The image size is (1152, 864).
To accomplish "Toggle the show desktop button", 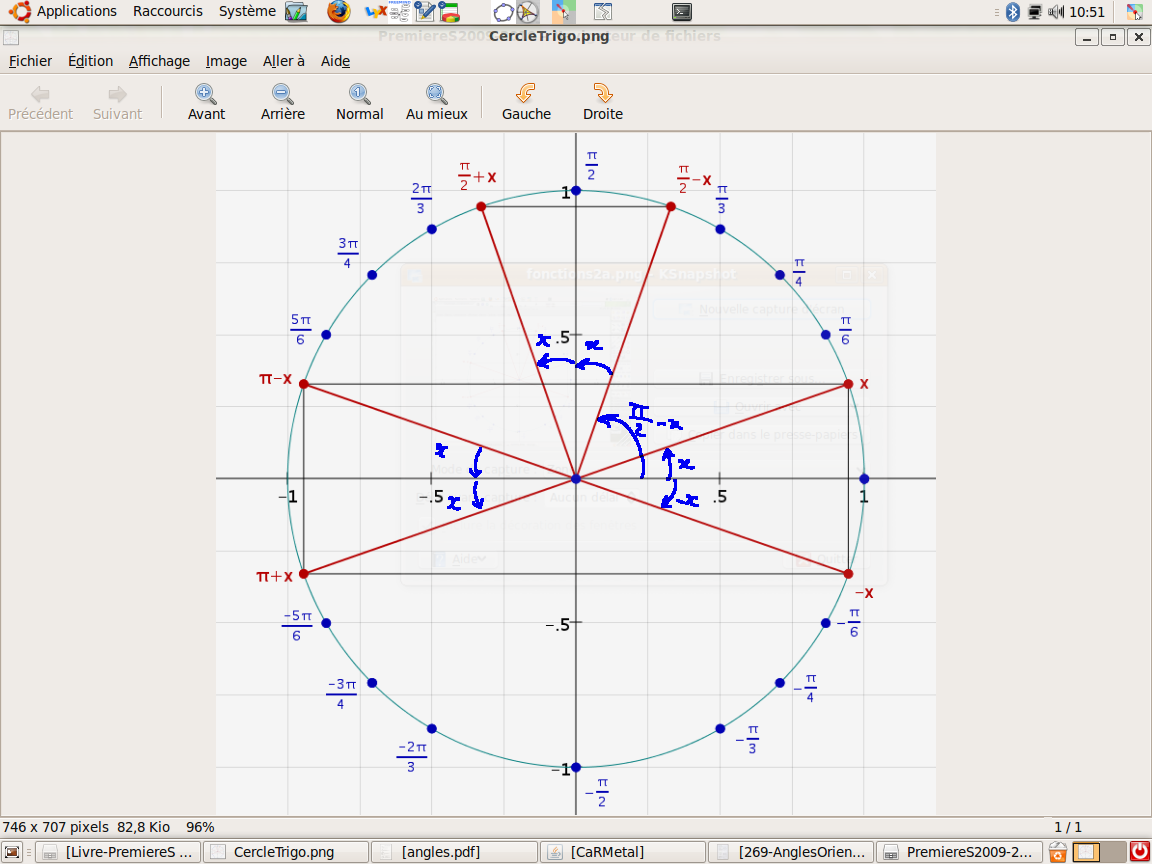I will click(x=13, y=852).
